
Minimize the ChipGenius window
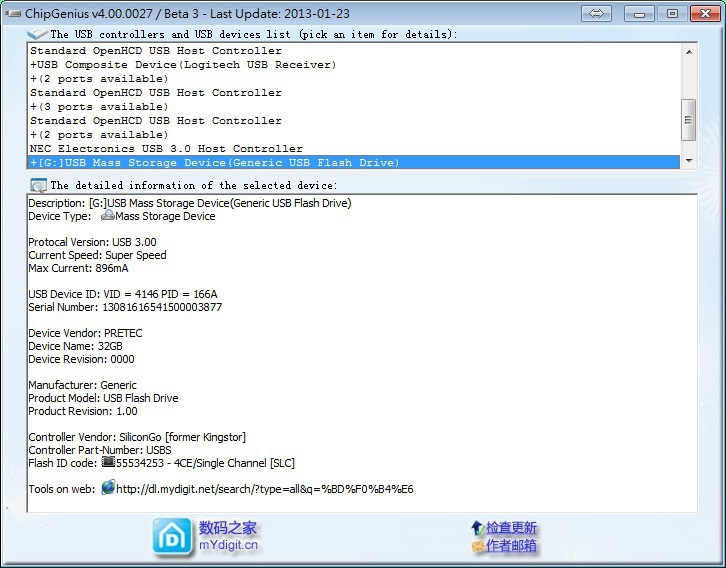tap(639, 13)
